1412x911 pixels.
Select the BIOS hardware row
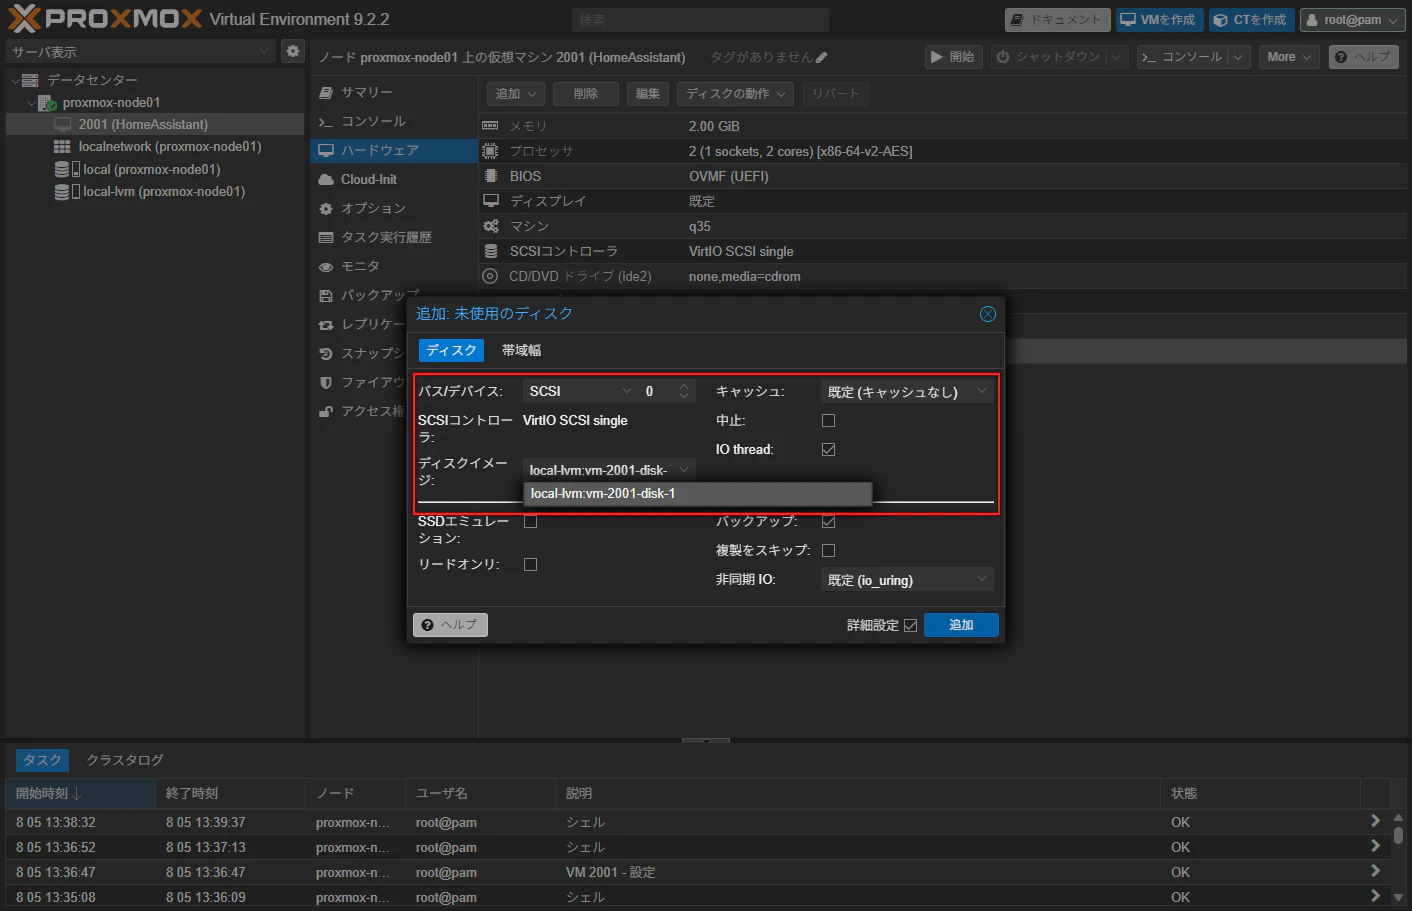click(942, 176)
